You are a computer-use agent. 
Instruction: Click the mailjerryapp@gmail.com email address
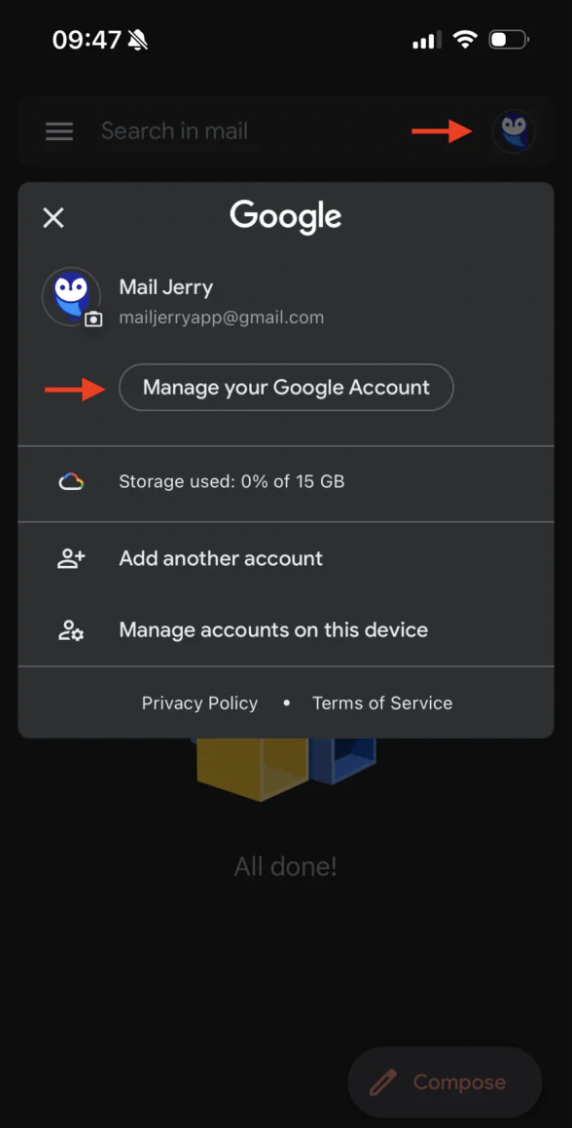(x=221, y=317)
